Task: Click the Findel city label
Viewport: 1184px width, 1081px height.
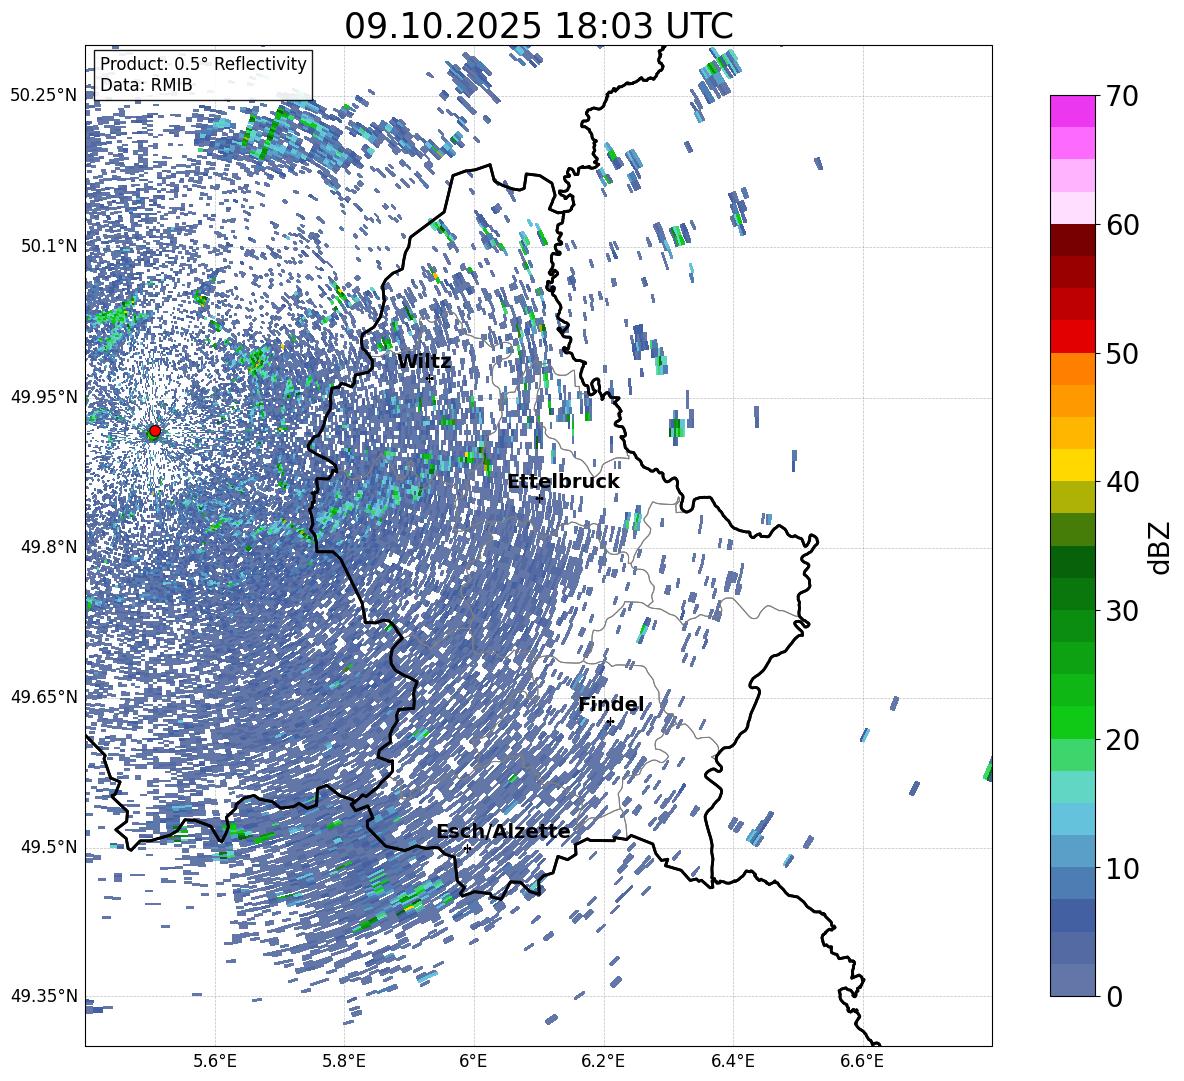Action: (612, 705)
